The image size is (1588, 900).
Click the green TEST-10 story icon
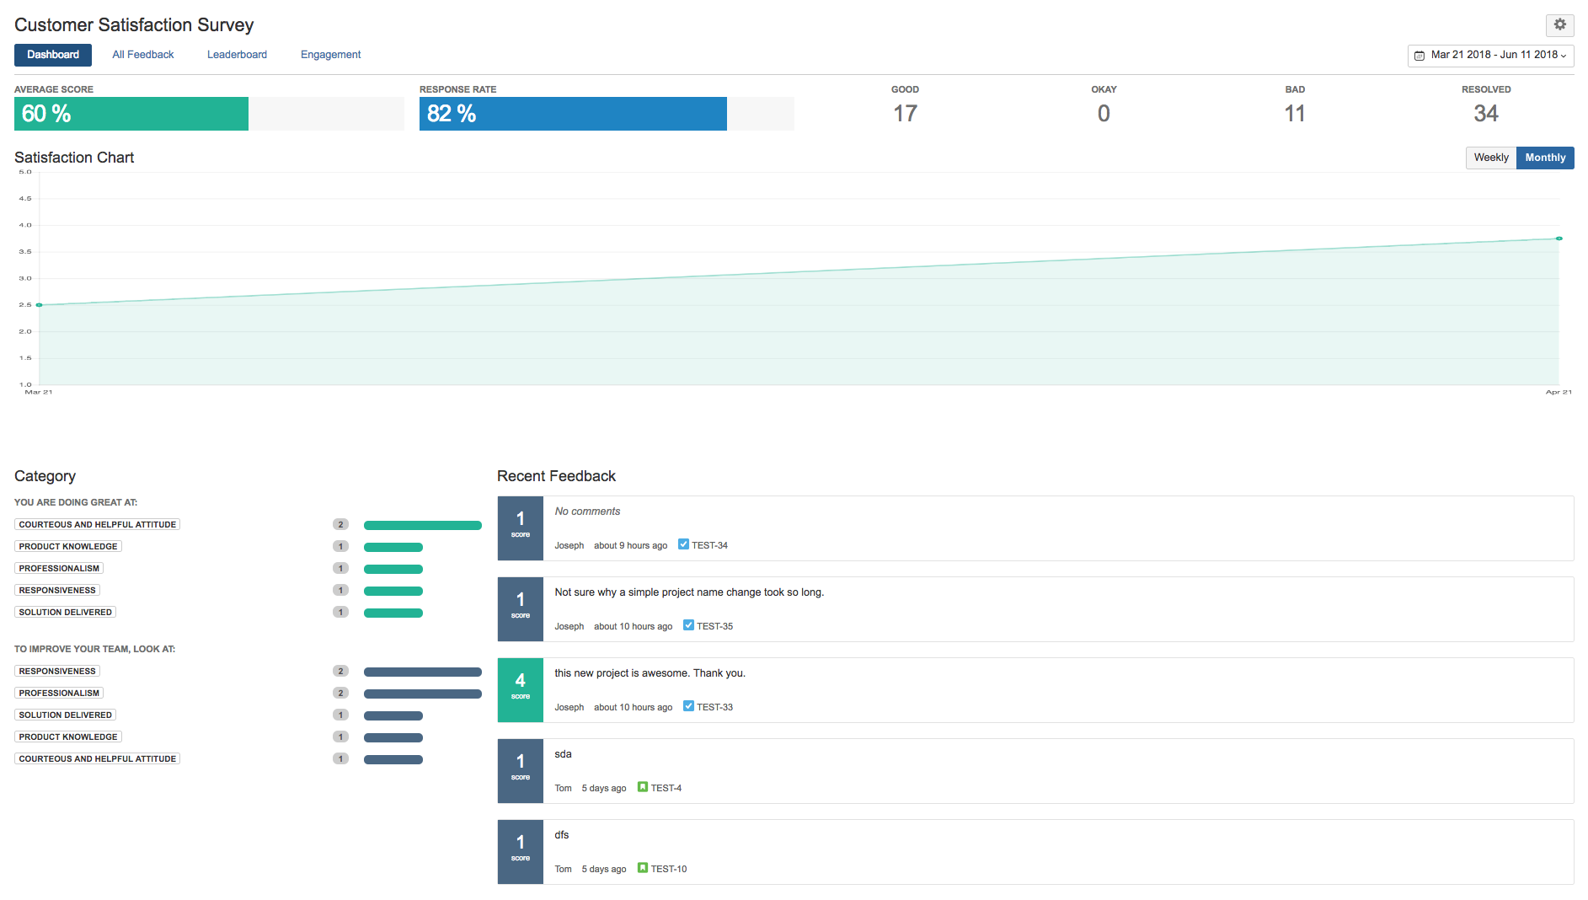tap(642, 868)
